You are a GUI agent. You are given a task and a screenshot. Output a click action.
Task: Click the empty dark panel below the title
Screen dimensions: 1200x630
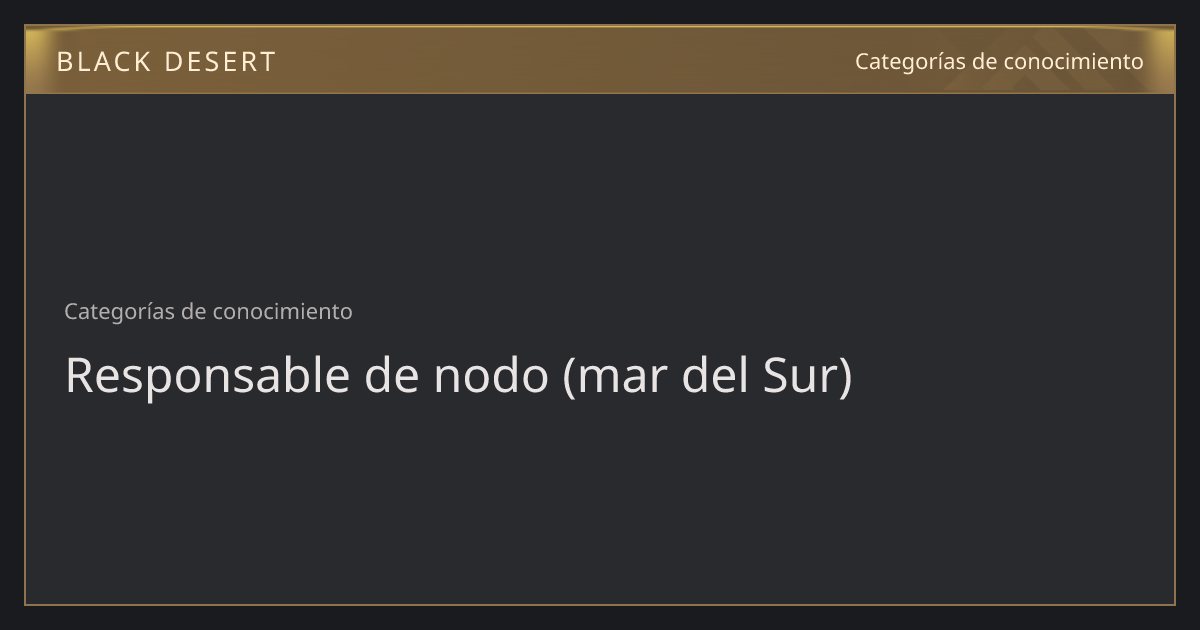(600, 505)
